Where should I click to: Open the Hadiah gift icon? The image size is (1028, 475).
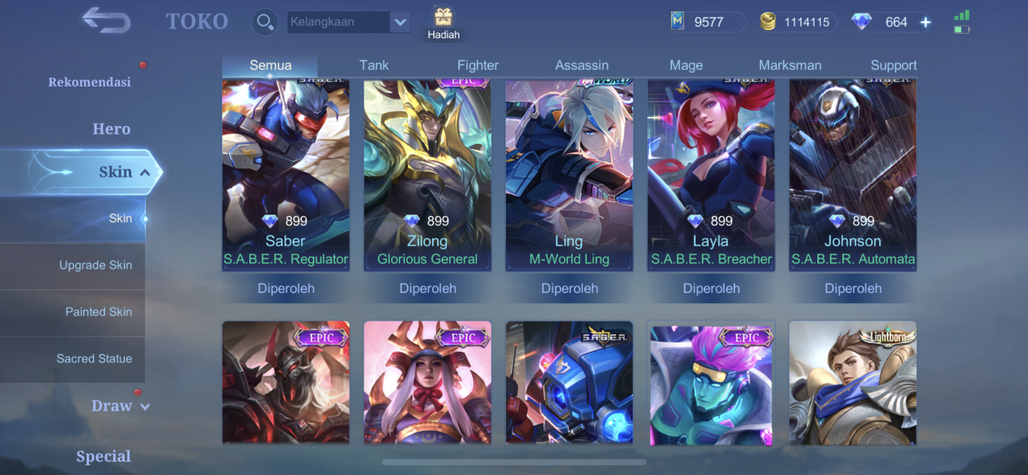(x=444, y=18)
